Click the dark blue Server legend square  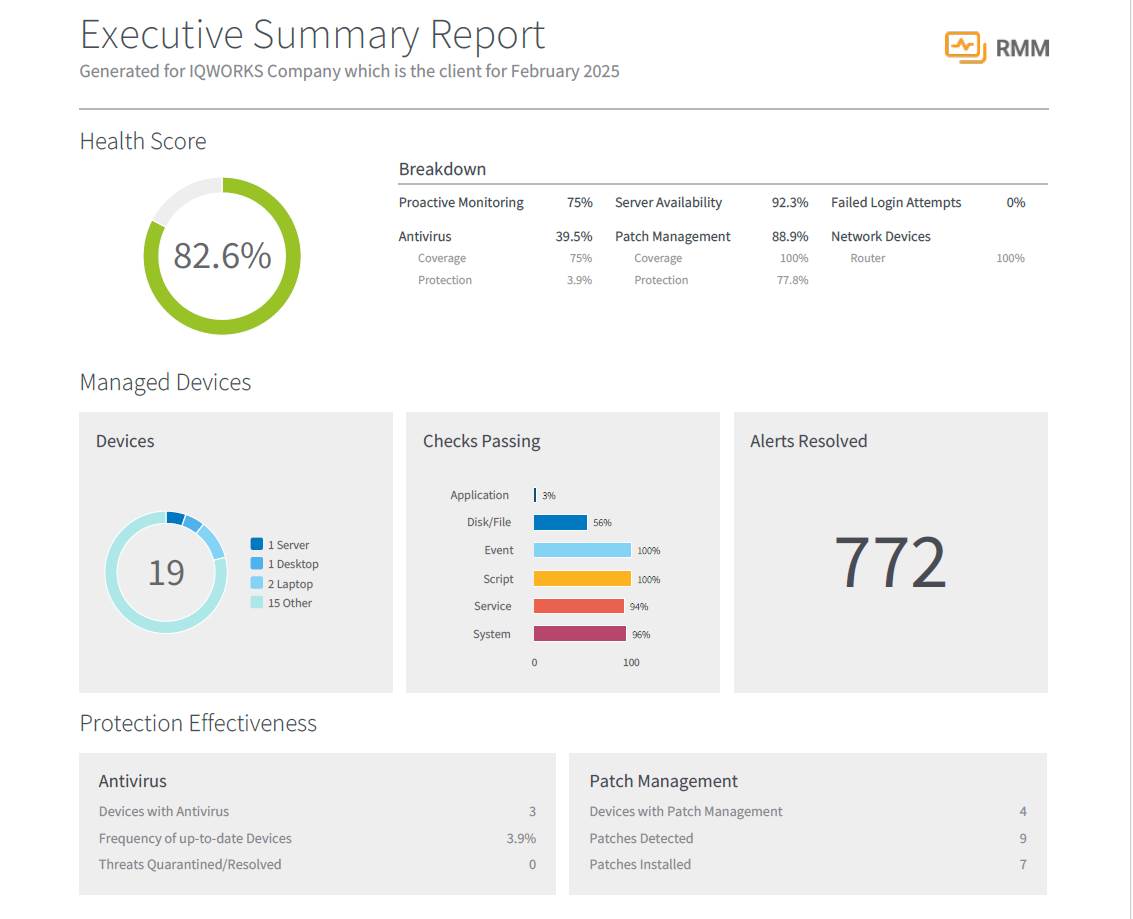257,545
